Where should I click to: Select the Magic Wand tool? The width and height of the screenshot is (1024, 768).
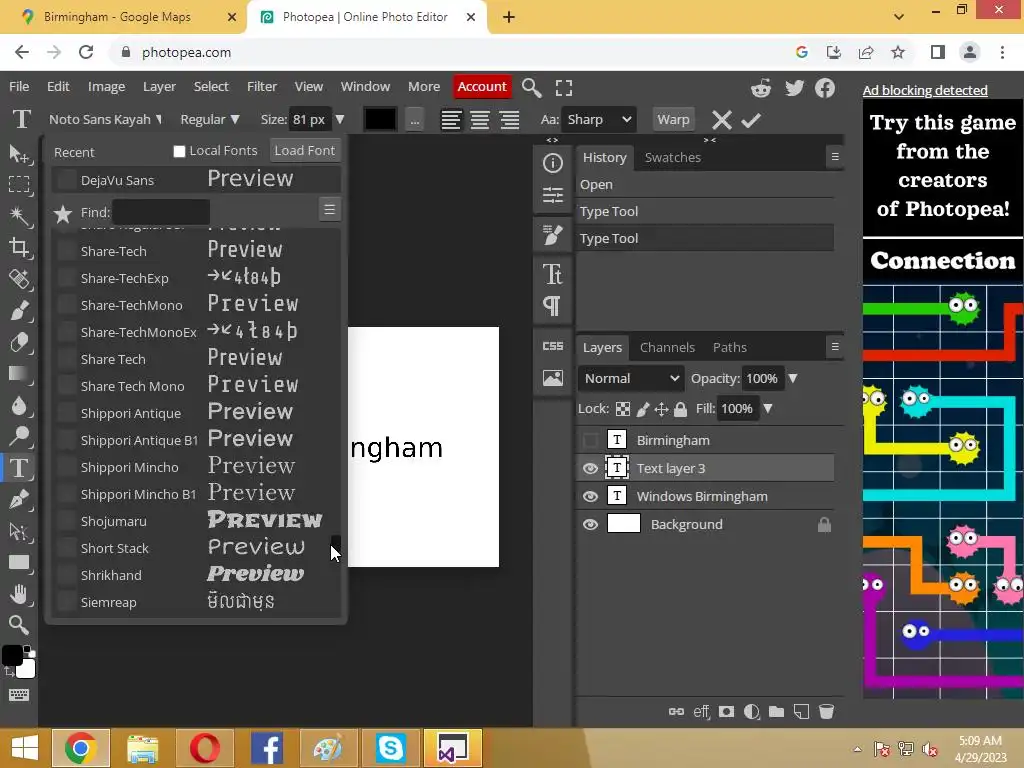(x=19, y=216)
